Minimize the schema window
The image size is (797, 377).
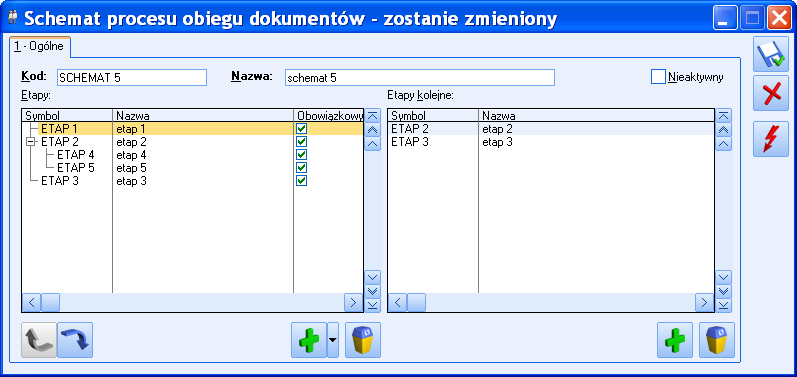tap(724, 19)
